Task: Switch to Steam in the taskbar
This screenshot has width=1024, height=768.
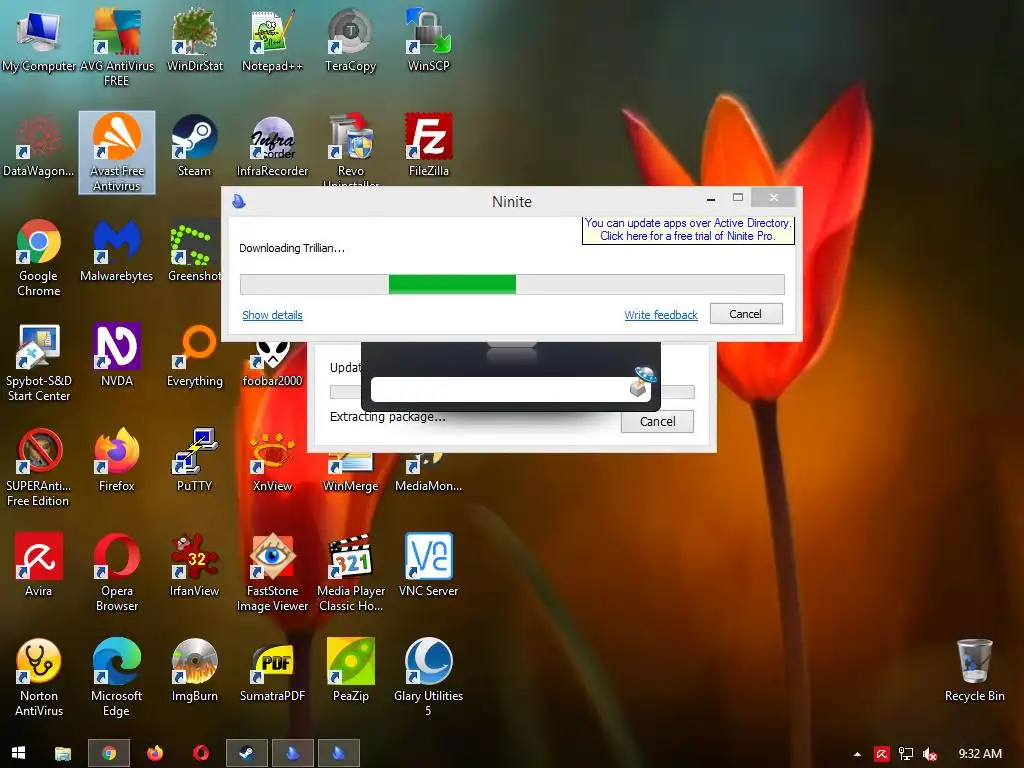Action: click(x=247, y=753)
